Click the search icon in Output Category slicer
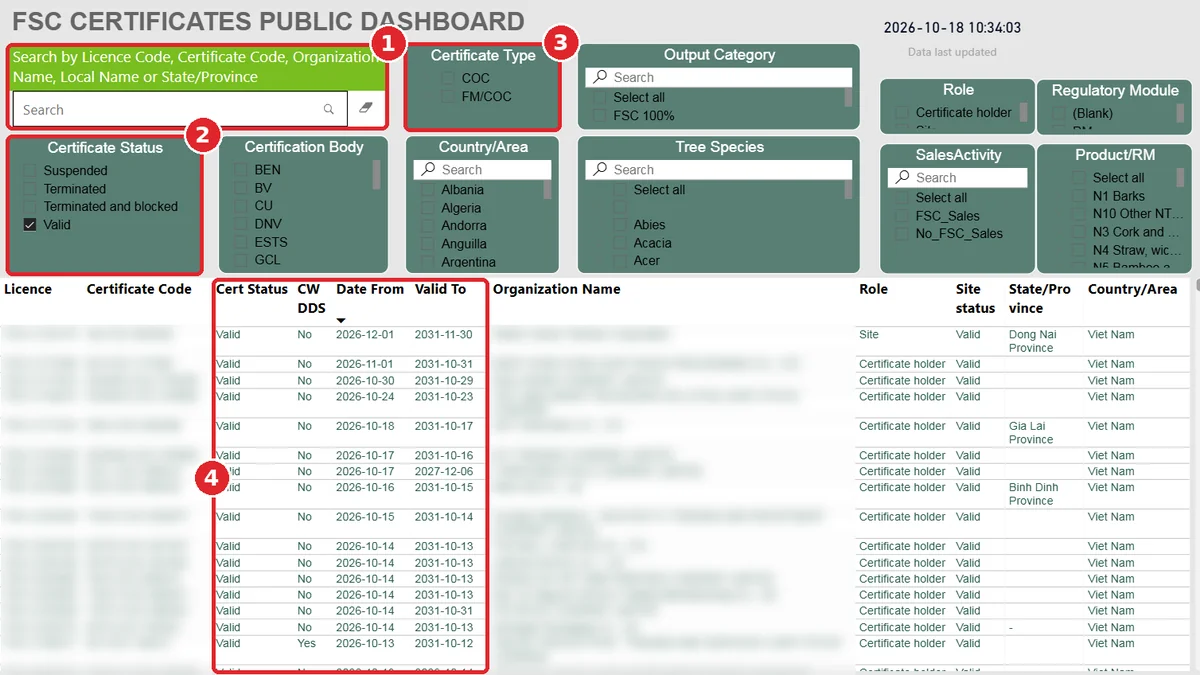Screen dimensions: 1200x675 (599, 77)
